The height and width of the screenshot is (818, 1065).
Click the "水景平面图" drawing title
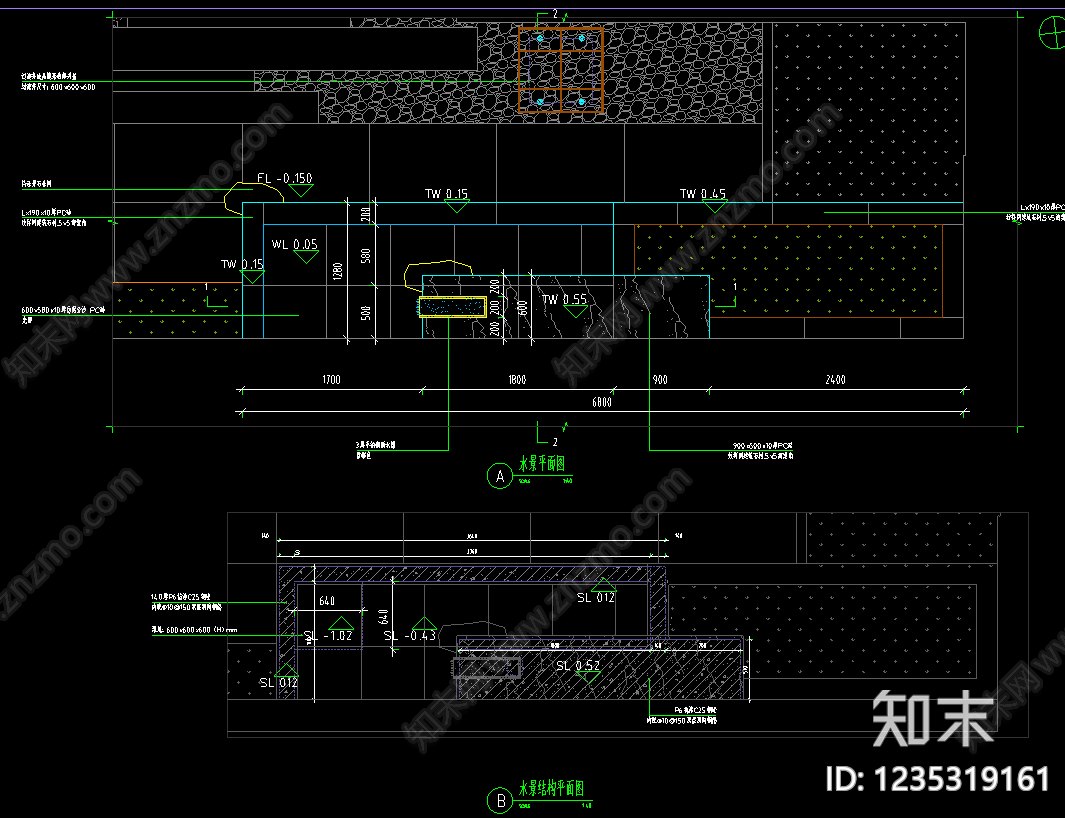(x=542, y=463)
